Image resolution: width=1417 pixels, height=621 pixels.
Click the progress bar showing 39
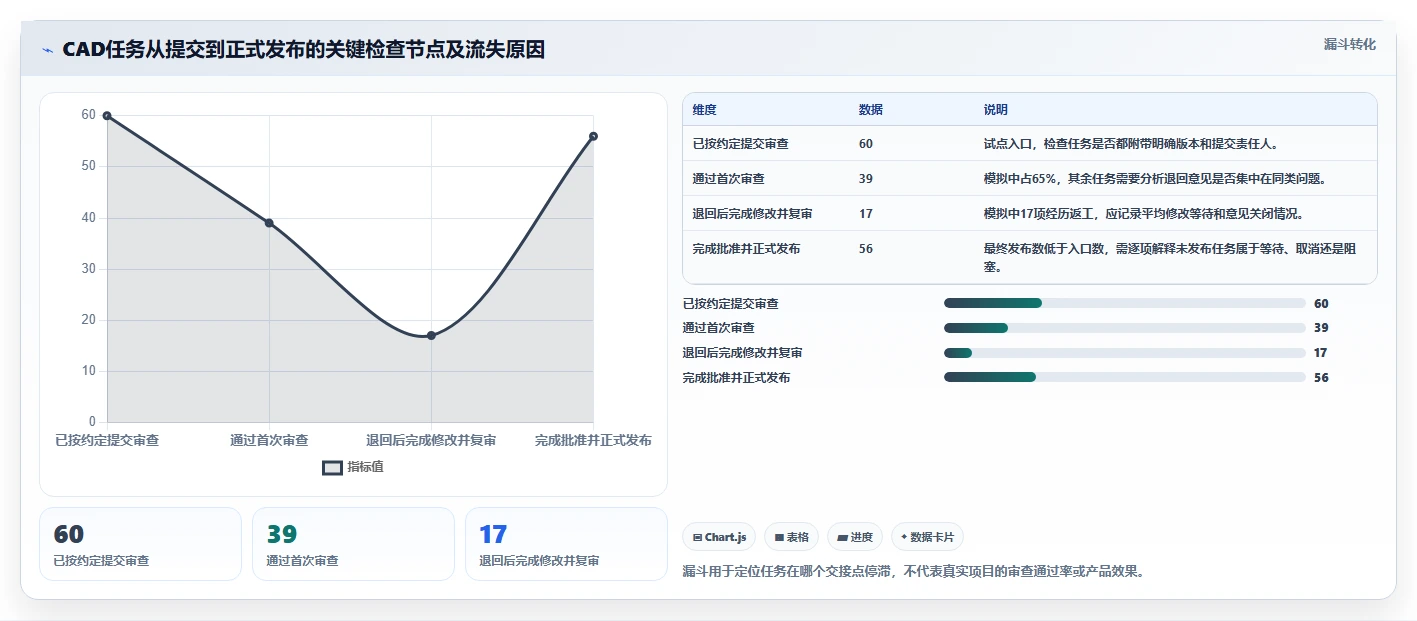coord(1125,328)
